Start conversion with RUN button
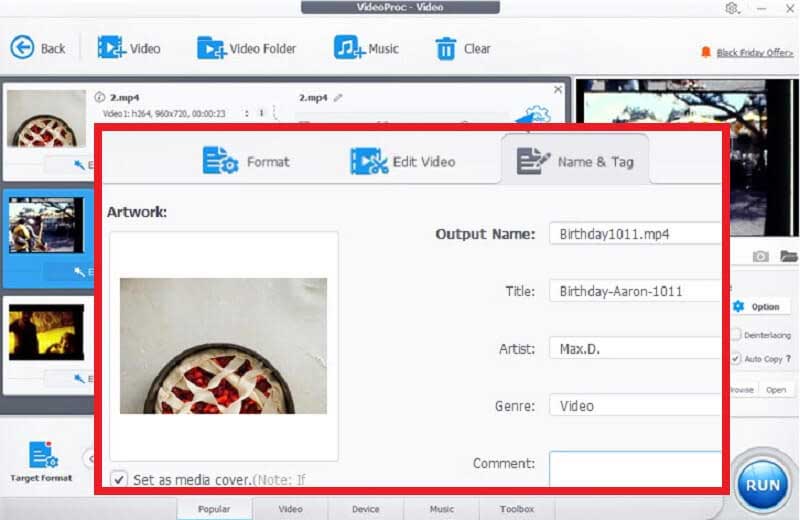The height and width of the screenshot is (520, 800). (x=763, y=485)
